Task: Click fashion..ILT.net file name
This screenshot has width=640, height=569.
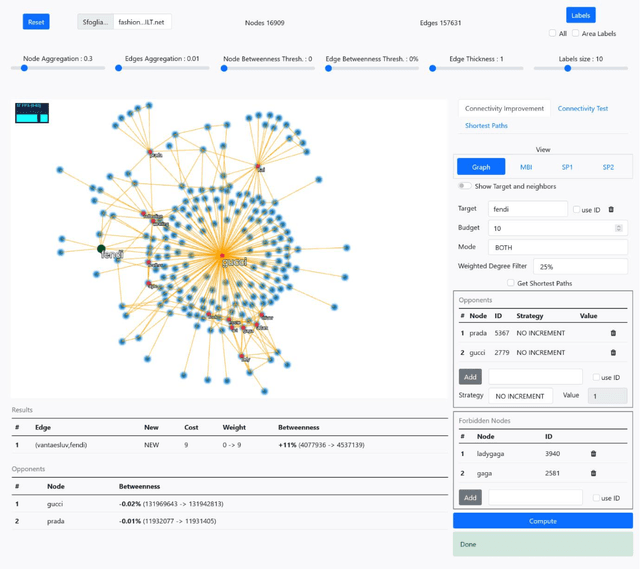Action: pyautogui.click(x=141, y=22)
